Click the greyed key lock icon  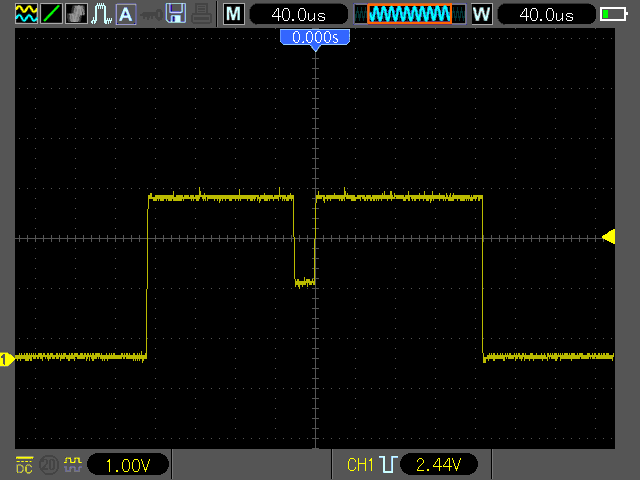(151, 16)
